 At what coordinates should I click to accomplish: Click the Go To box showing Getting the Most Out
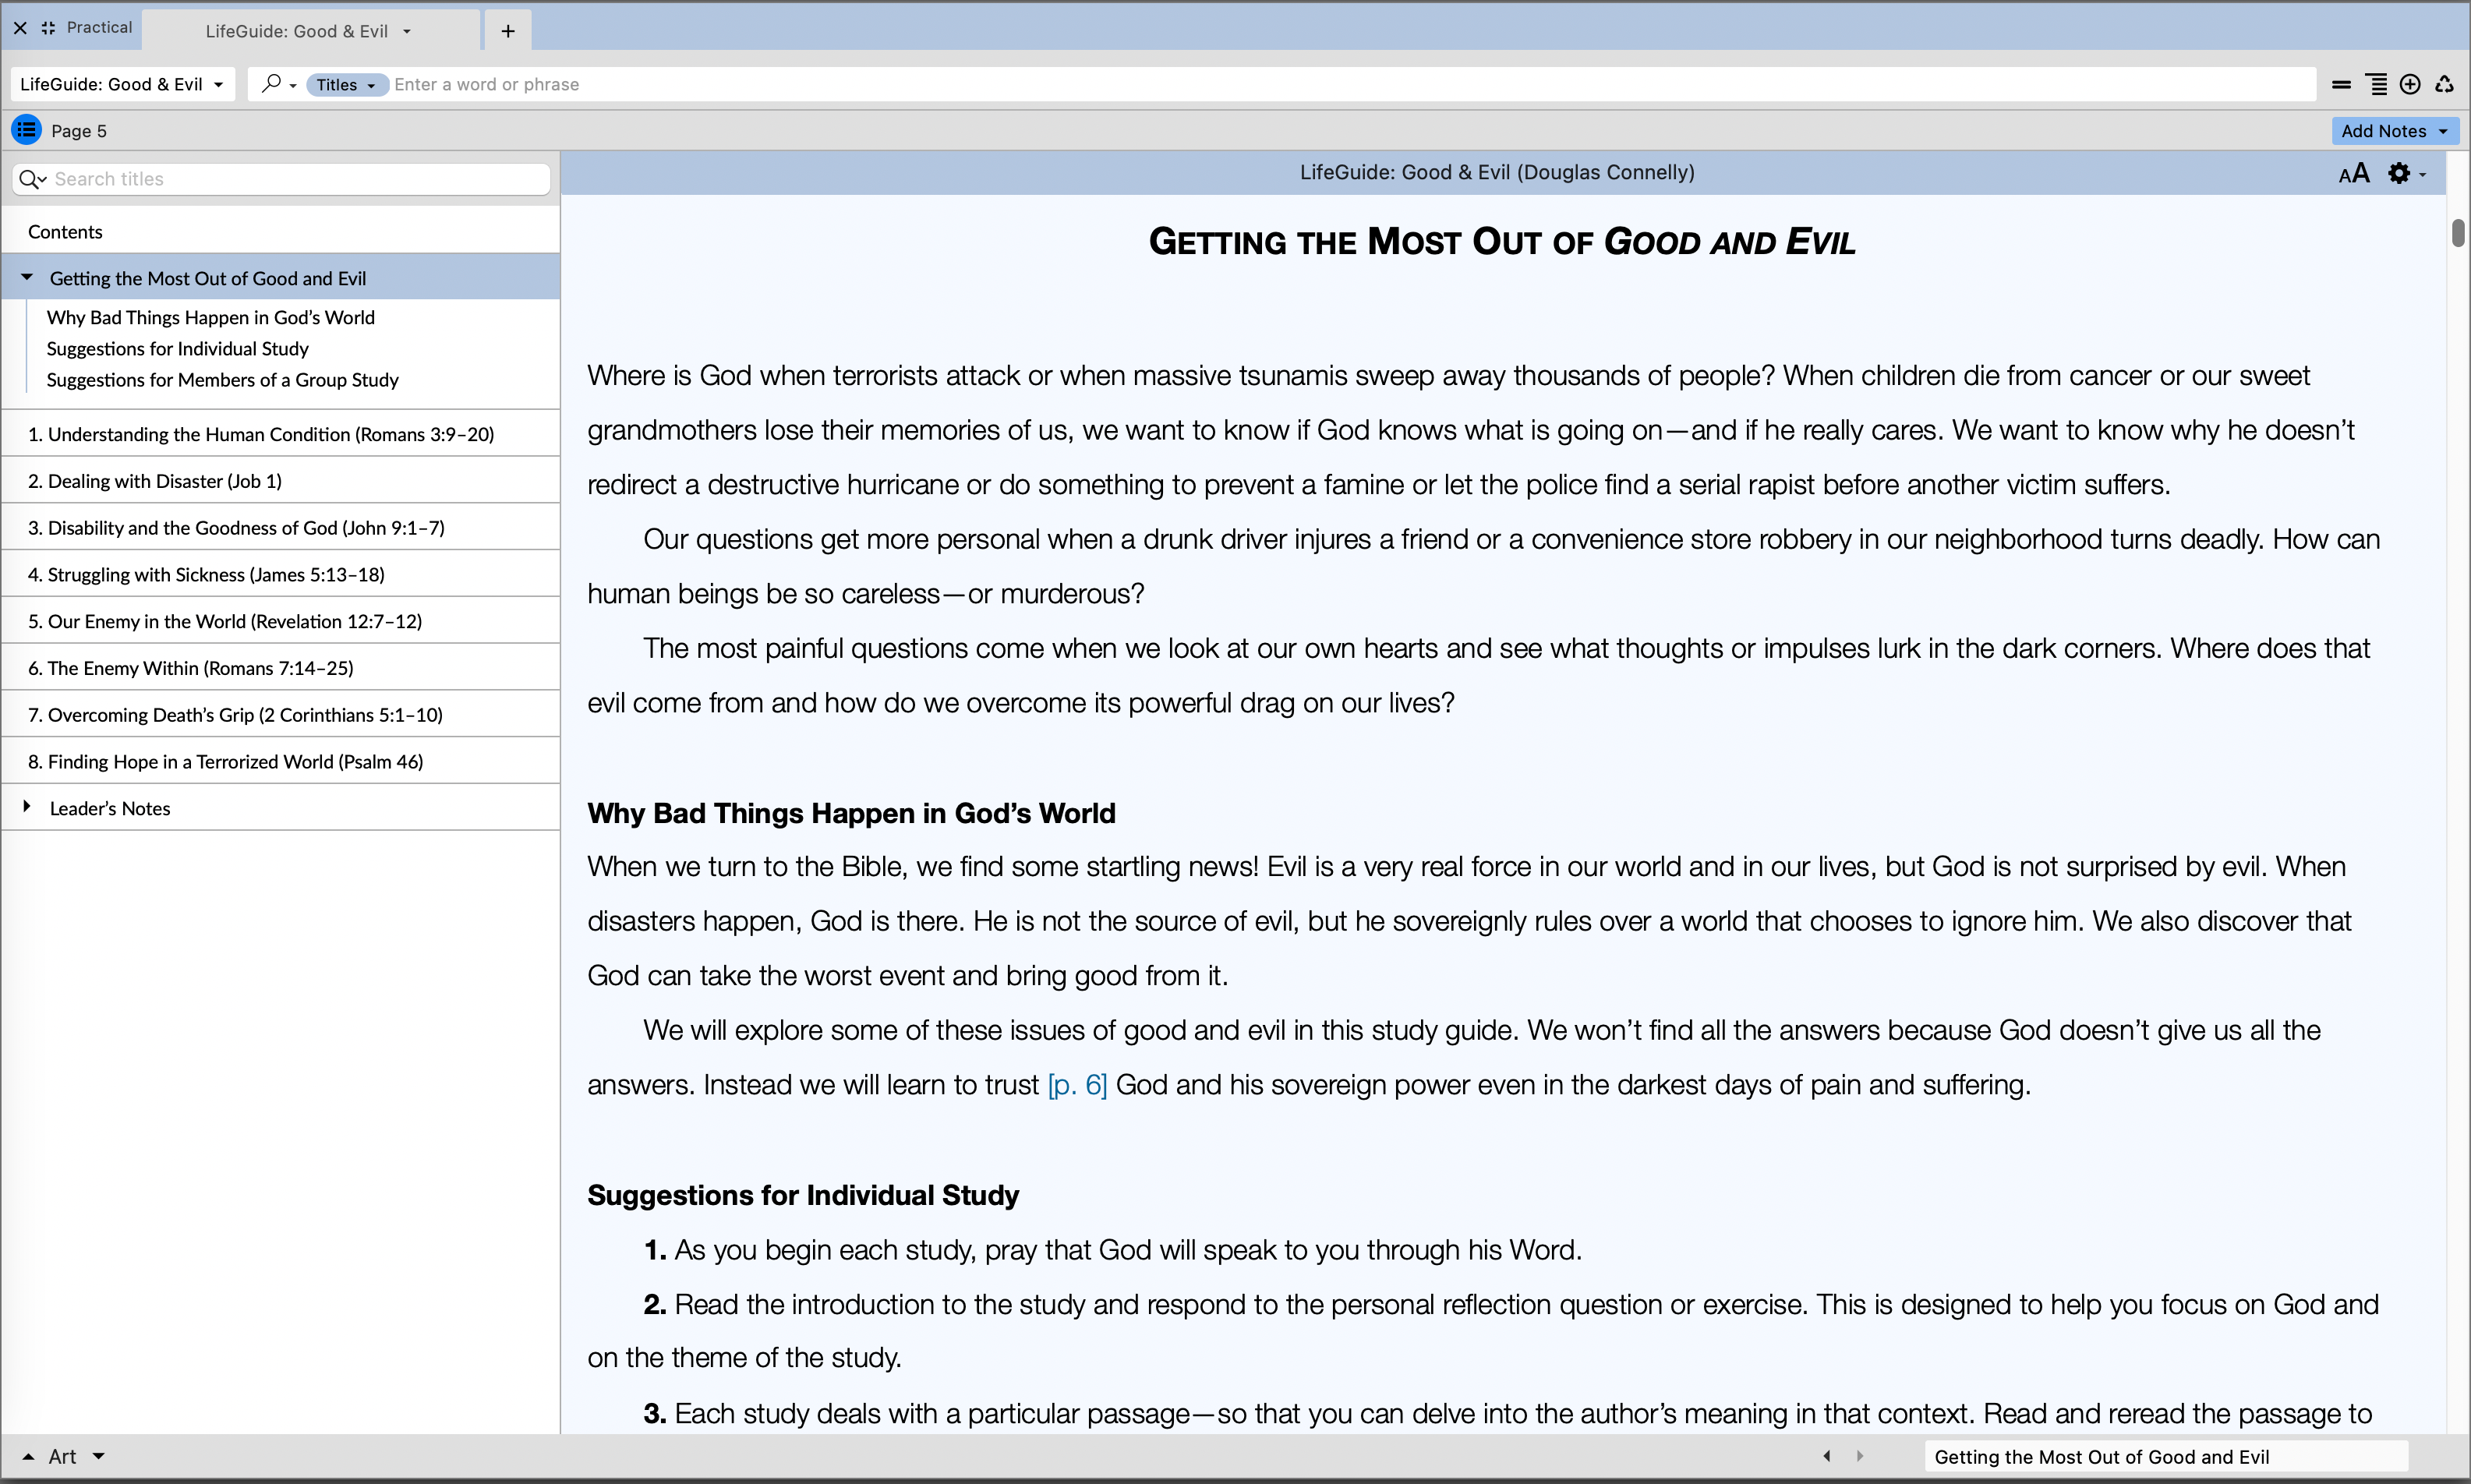[x=2165, y=1457]
